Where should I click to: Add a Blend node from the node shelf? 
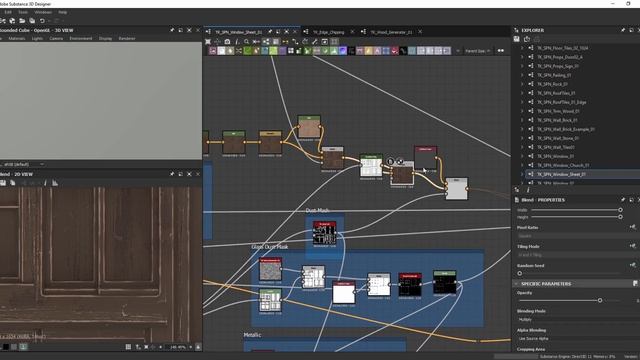coord(221,51)
